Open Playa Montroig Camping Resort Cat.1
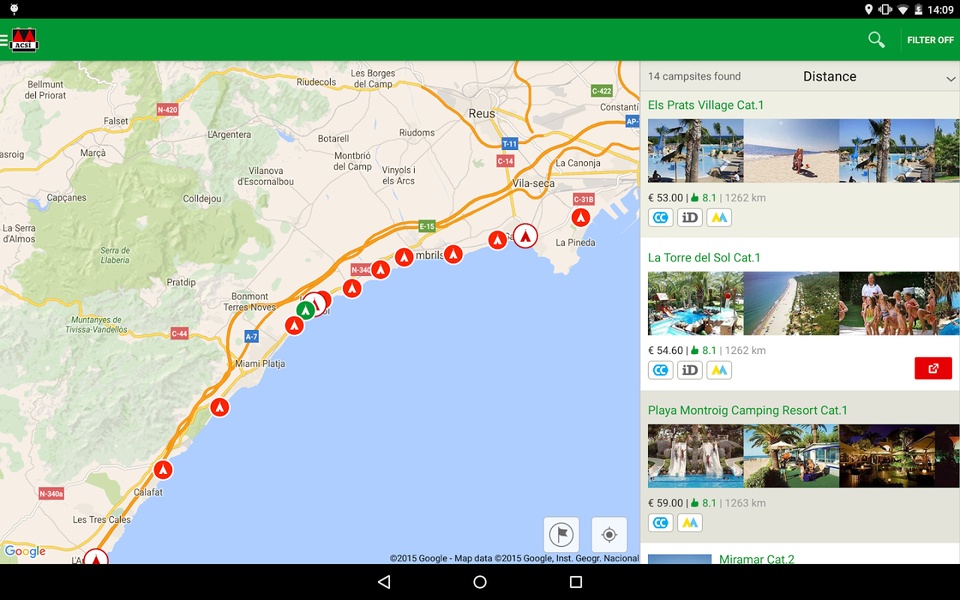960x600 pixels. (x=747, y=410)
